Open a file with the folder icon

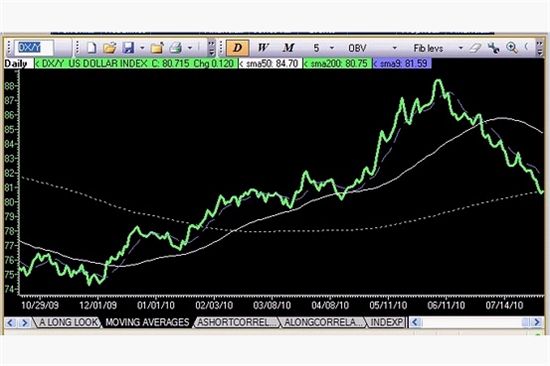(x=110, y=48)
